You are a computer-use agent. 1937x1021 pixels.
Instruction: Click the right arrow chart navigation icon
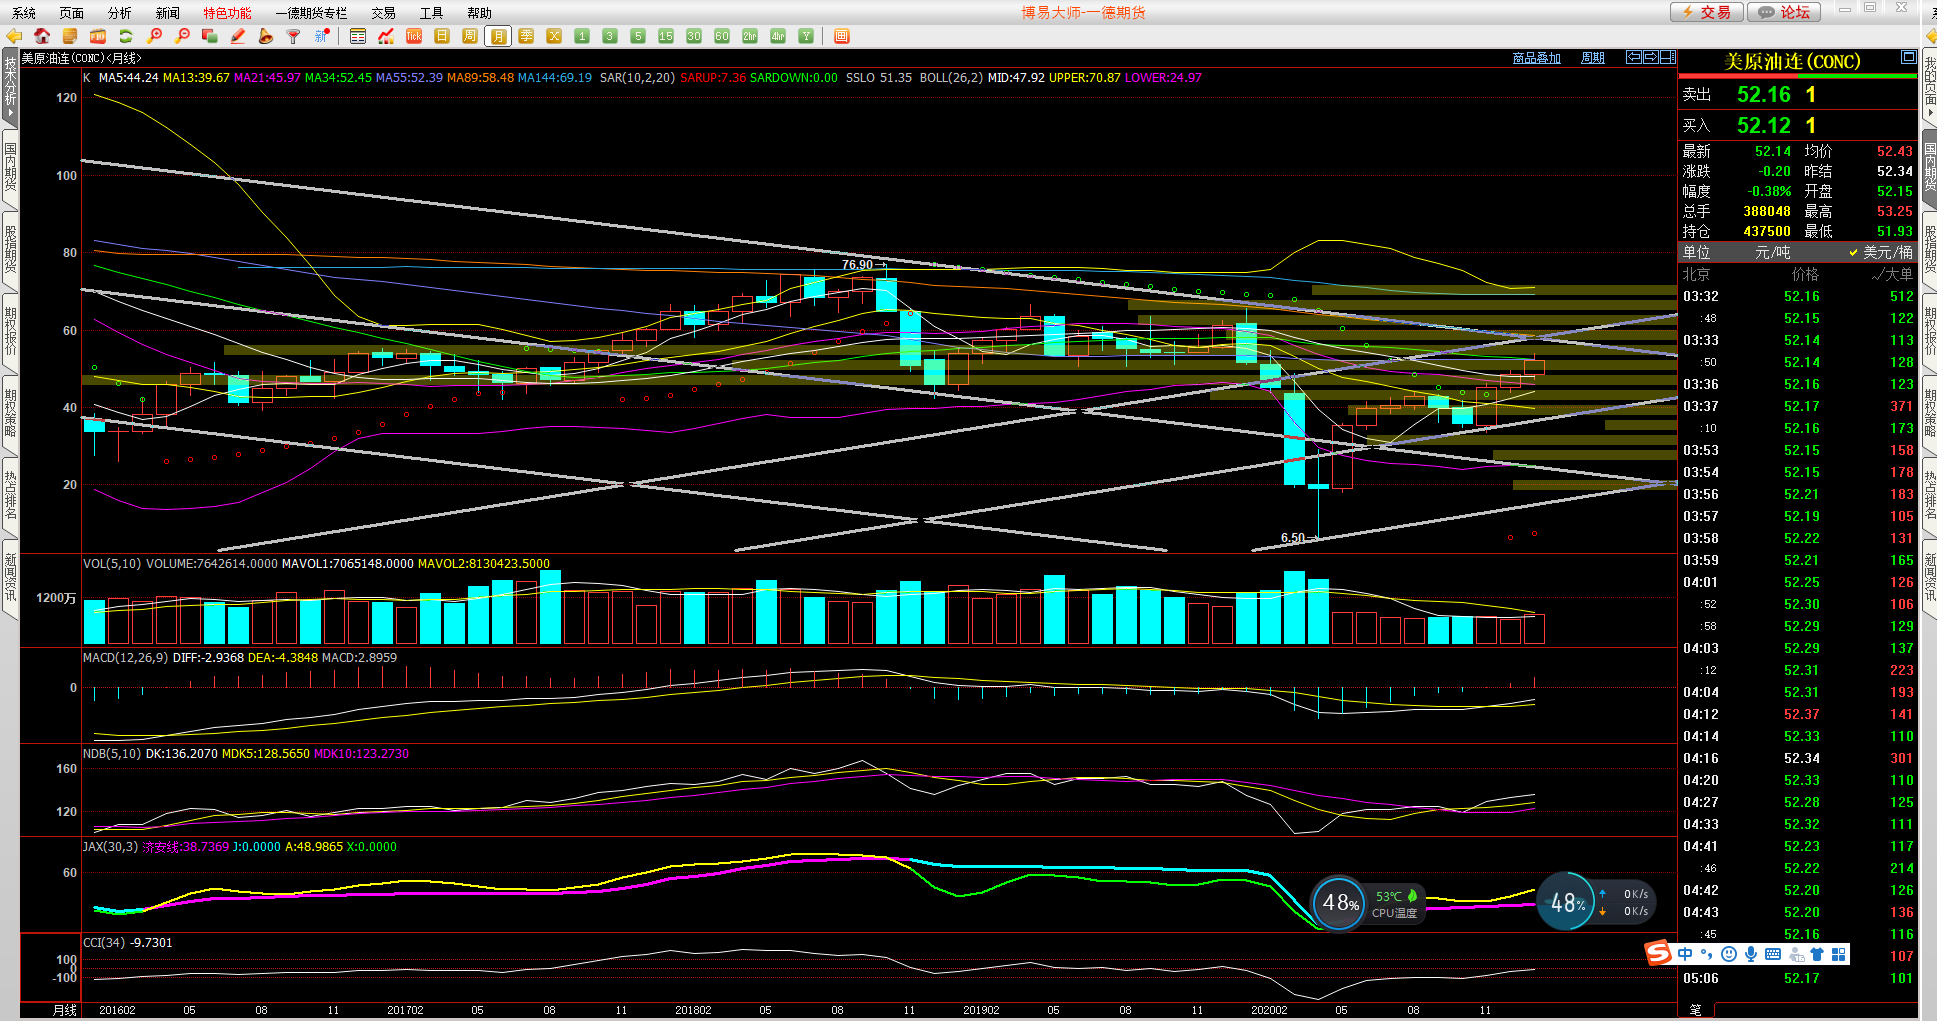[x=1651, y=57]
